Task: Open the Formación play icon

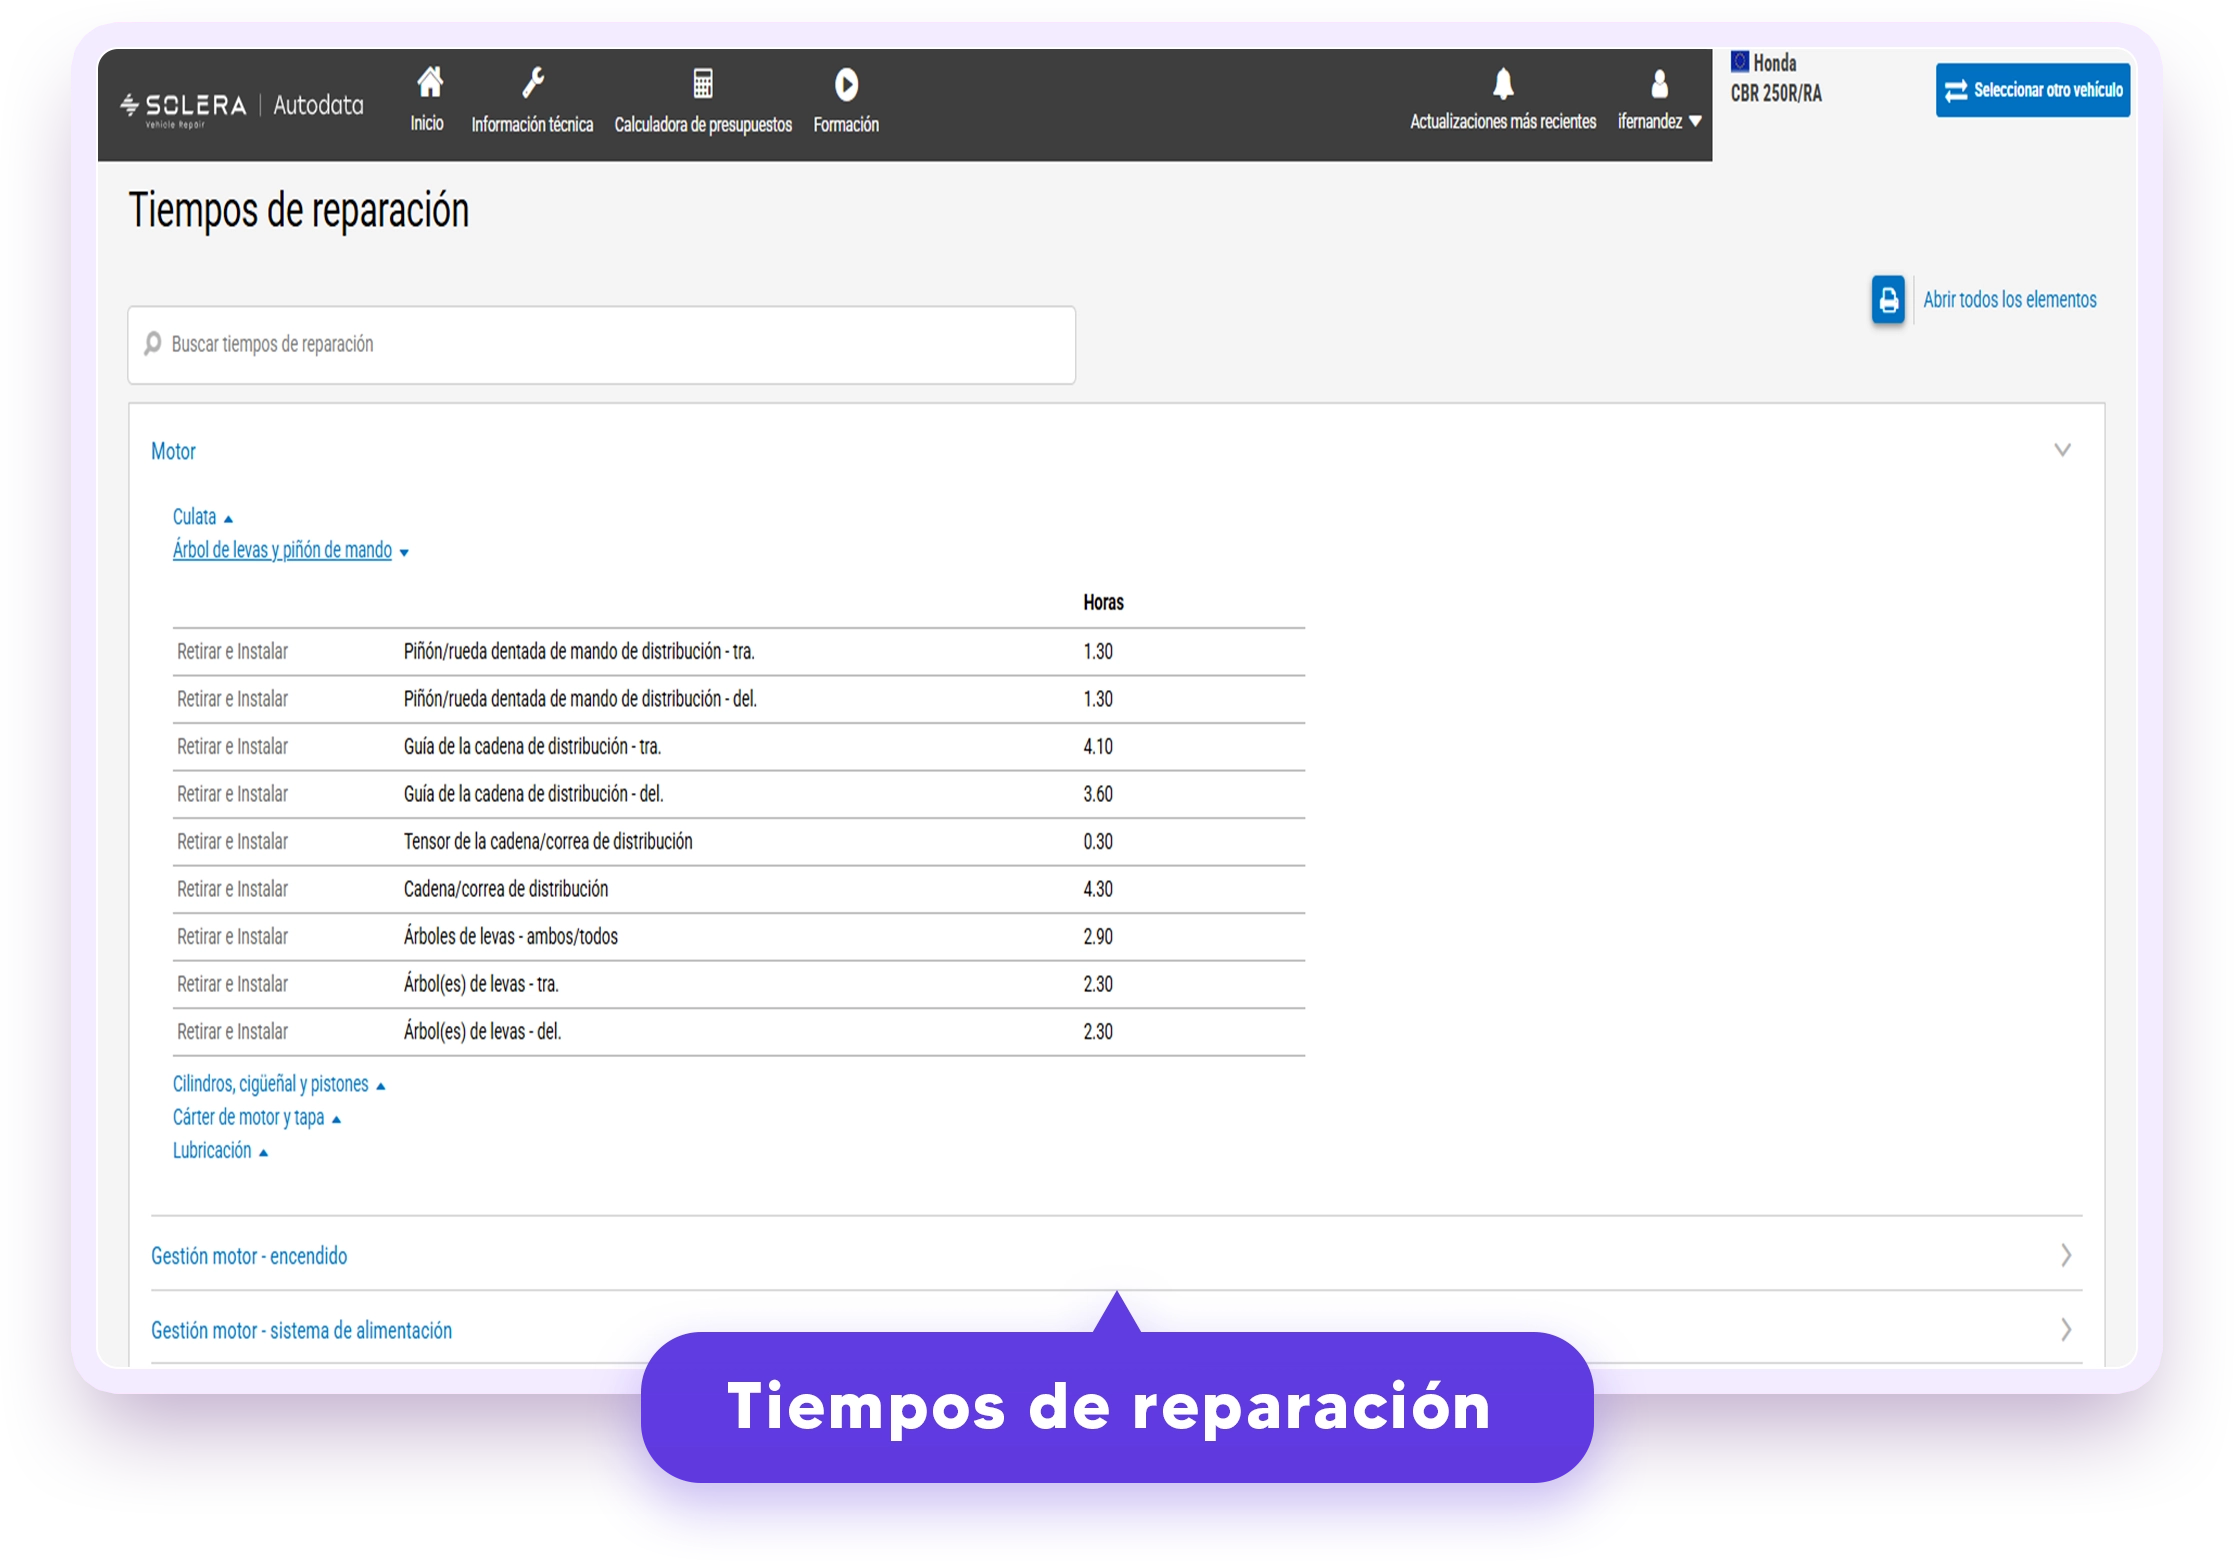Action: point(846,85)
